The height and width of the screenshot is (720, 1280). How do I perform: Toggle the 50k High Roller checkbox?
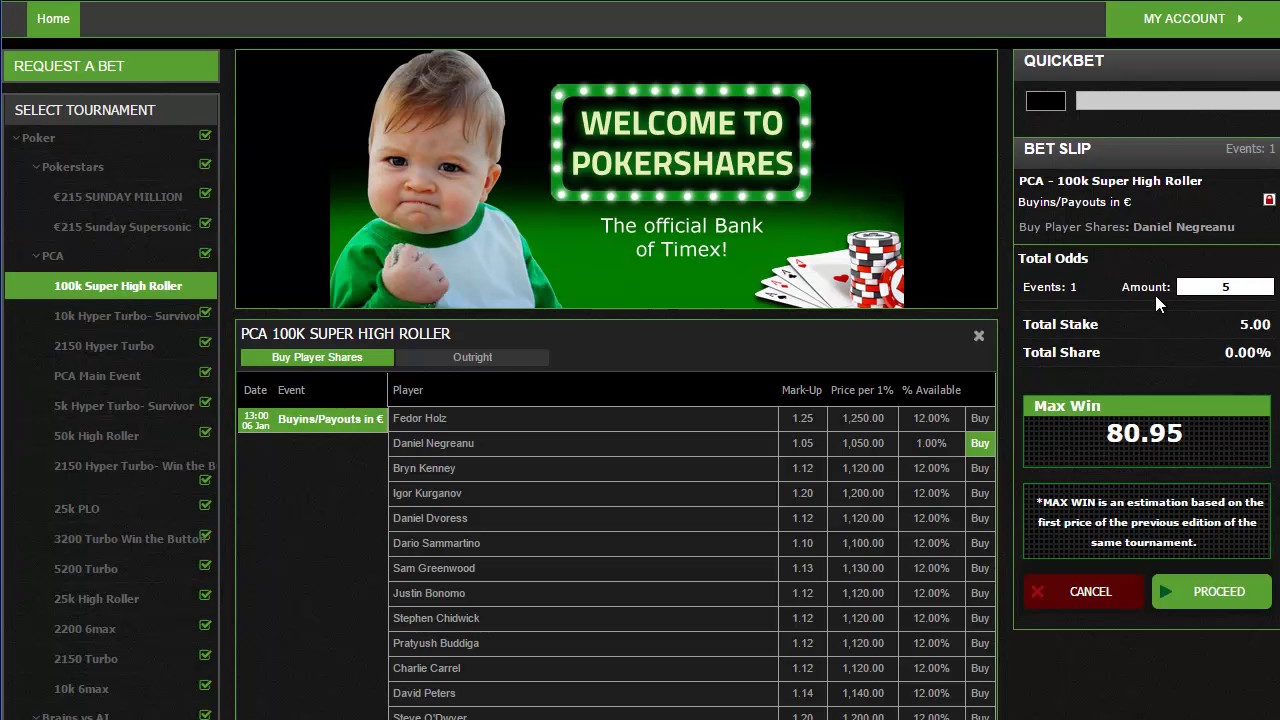tap(205, 433)
